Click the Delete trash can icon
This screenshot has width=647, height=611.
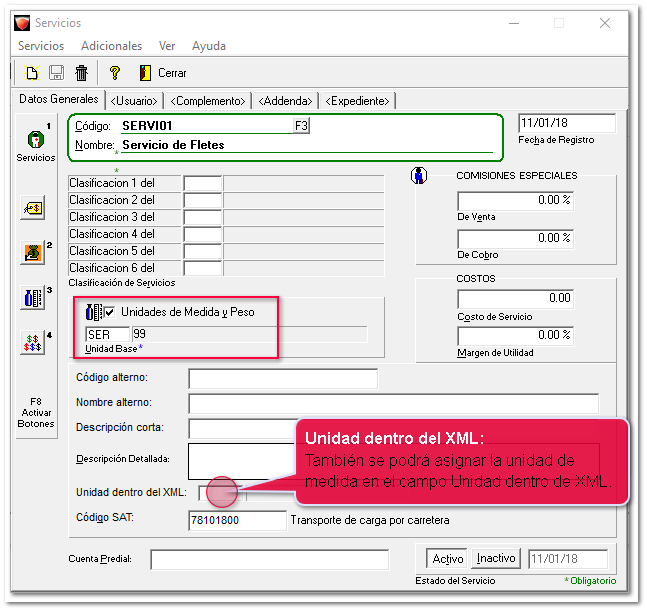pyautogui.click(x=82, y=73)
